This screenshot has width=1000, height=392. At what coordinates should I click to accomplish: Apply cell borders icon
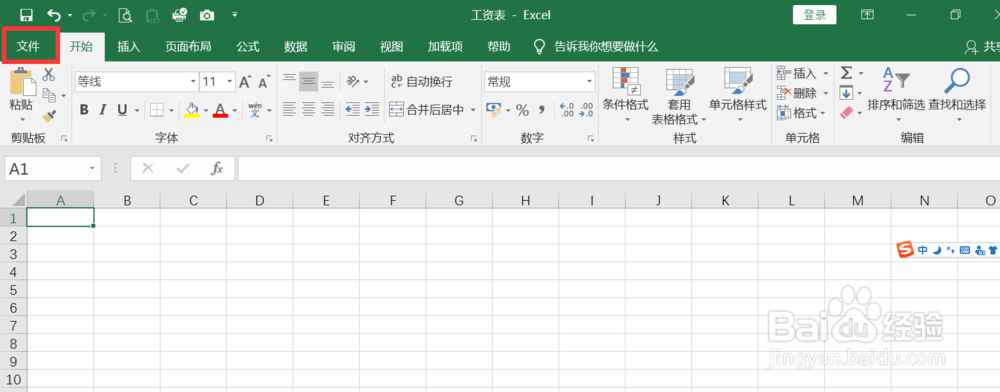[157, 110]
